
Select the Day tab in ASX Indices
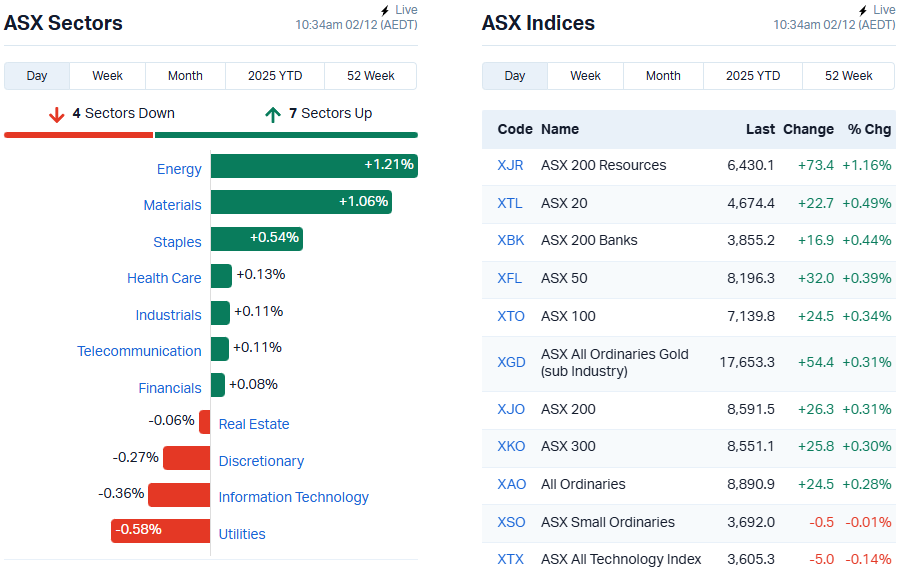[515, 76]
